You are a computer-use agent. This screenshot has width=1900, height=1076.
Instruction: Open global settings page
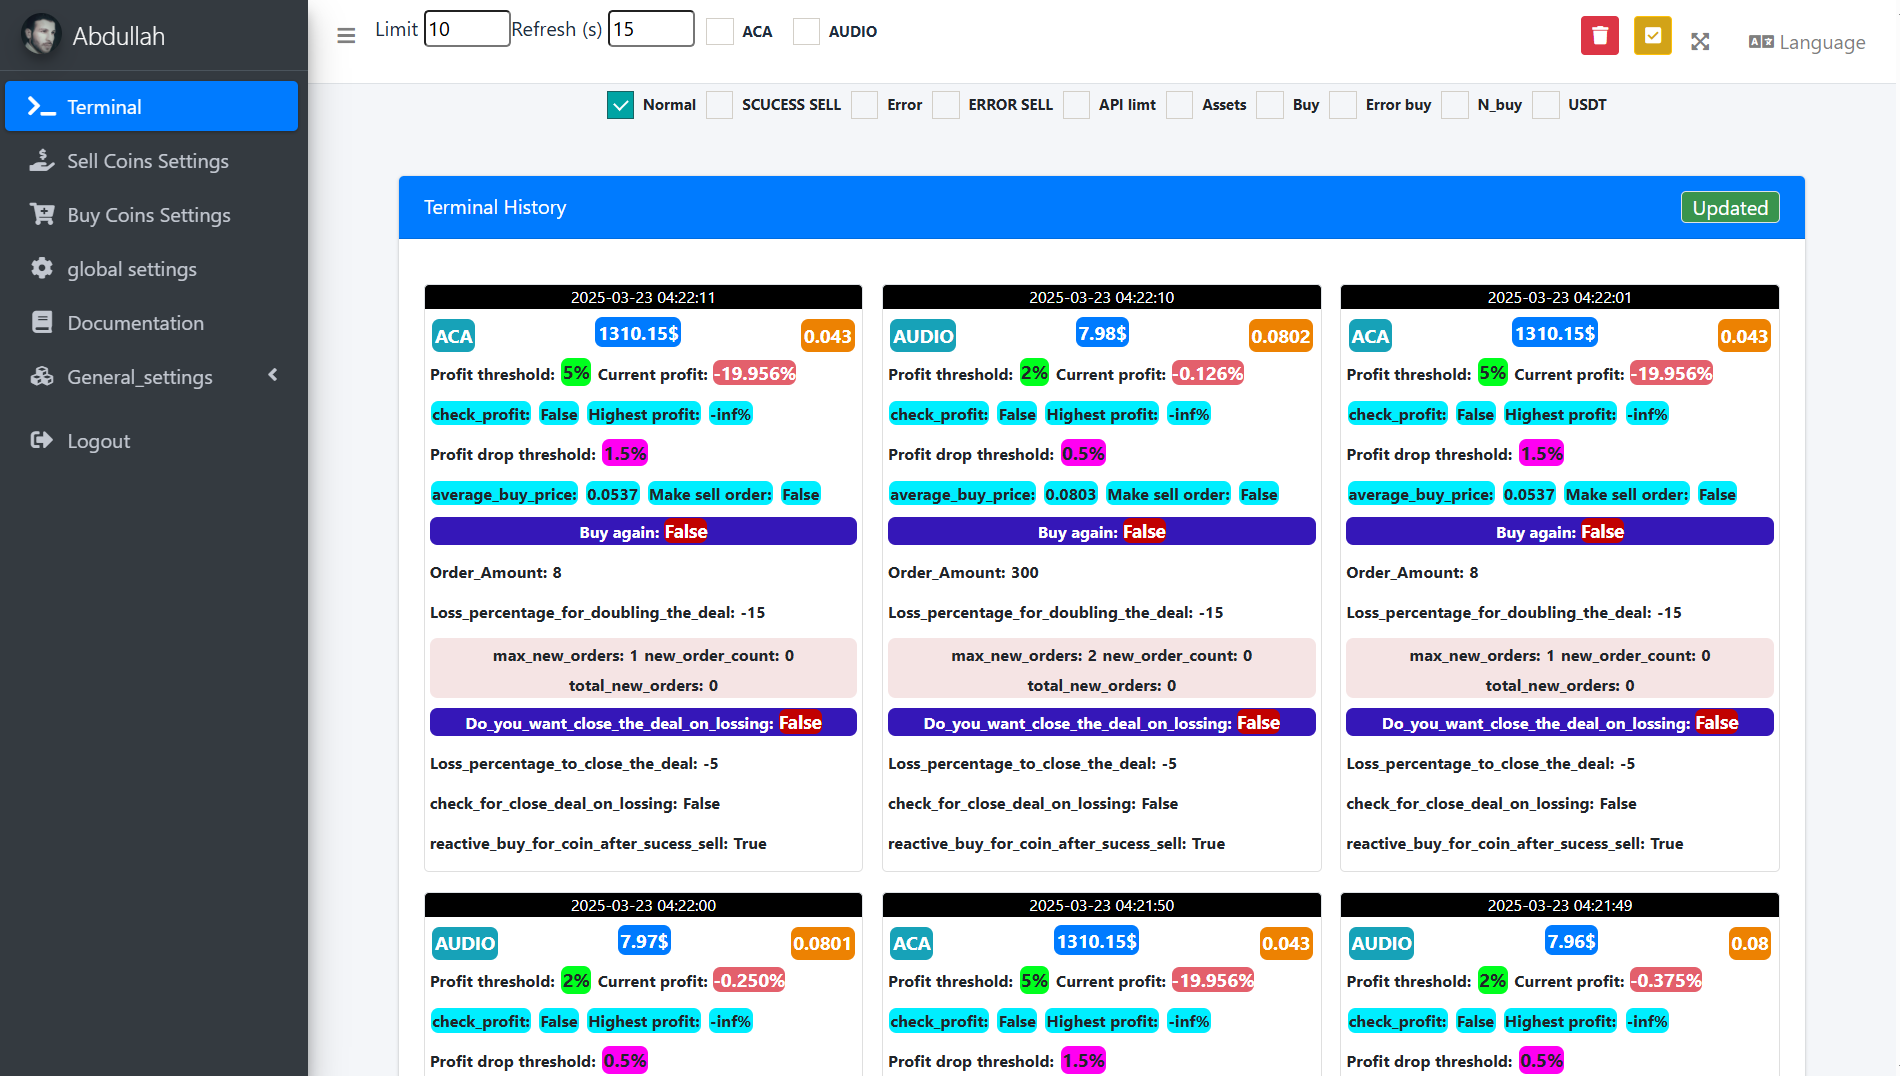point(151,268)
